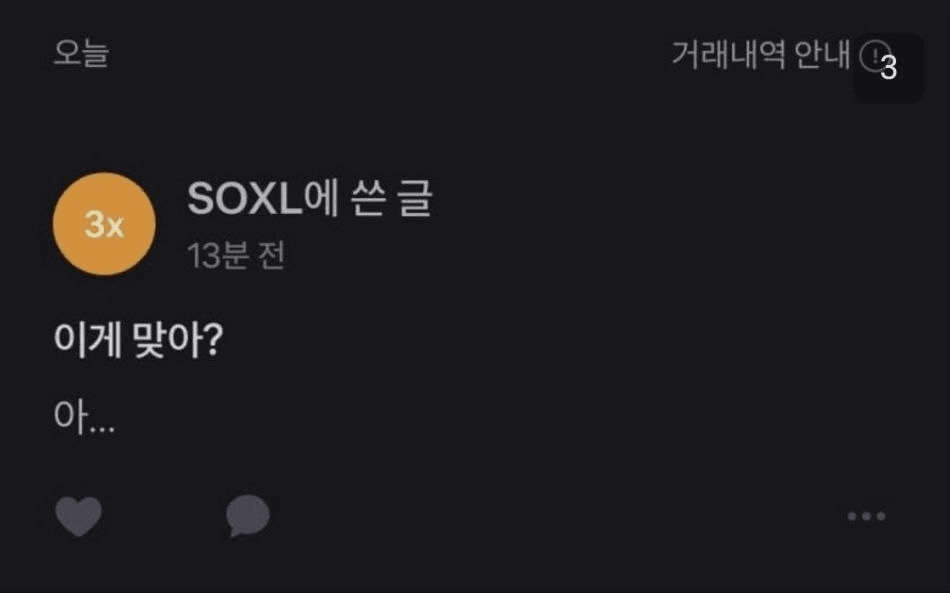The height and width of the screenshot is (593, 950).
Task: Like the post with the heart icon
Action: pos(78,516)
